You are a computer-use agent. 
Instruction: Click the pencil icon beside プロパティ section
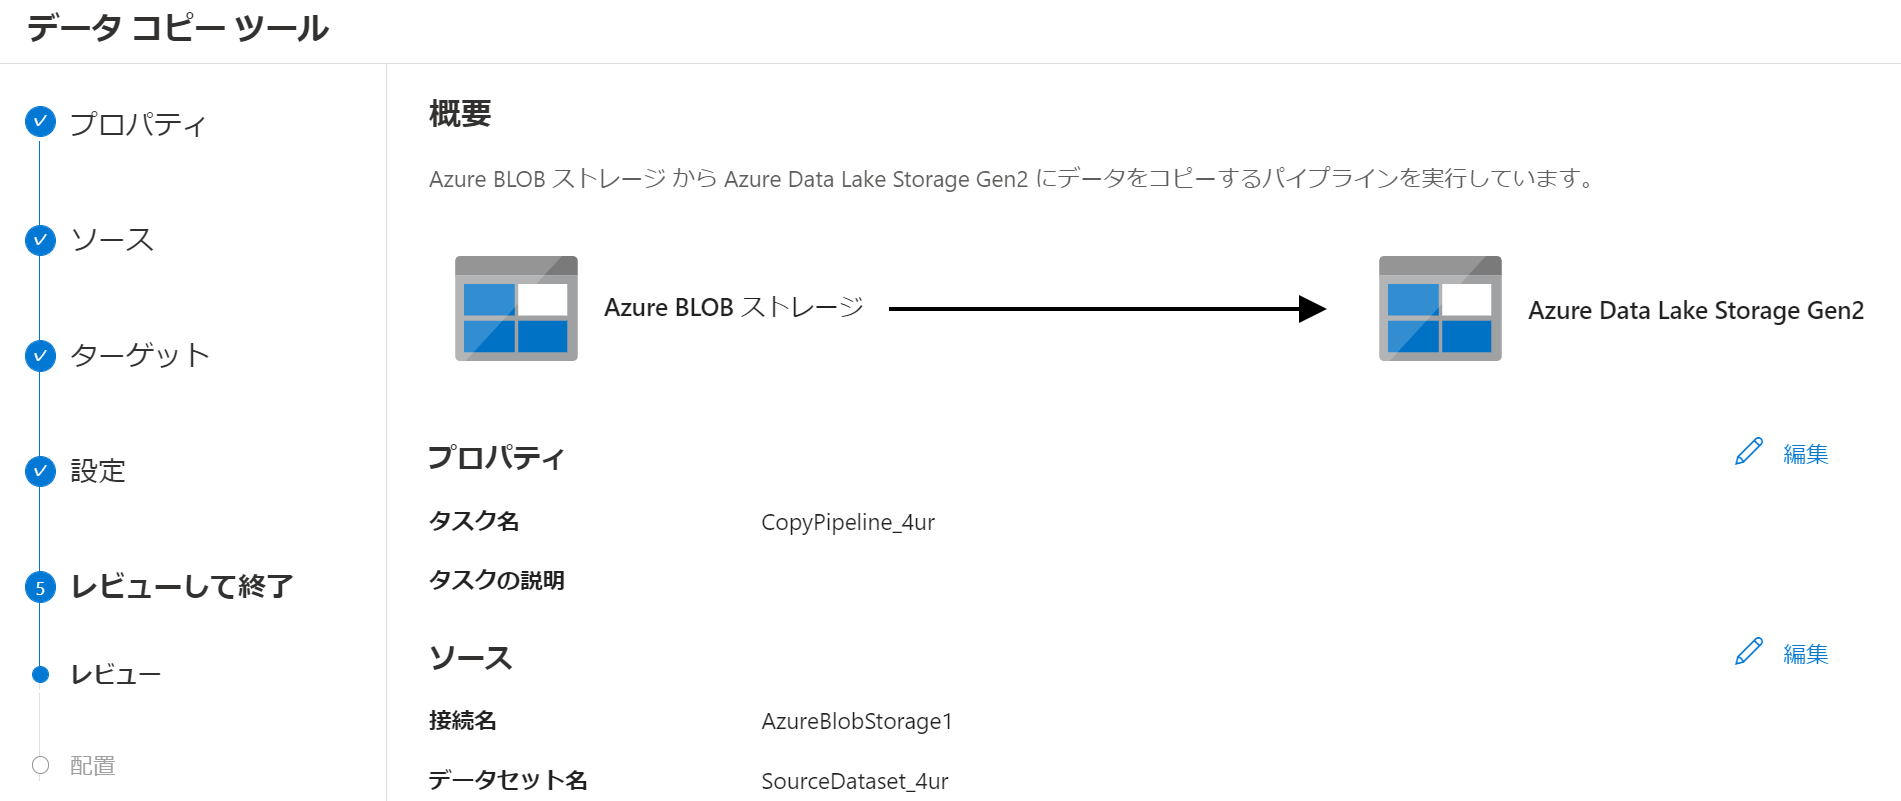click(1749, 452)
